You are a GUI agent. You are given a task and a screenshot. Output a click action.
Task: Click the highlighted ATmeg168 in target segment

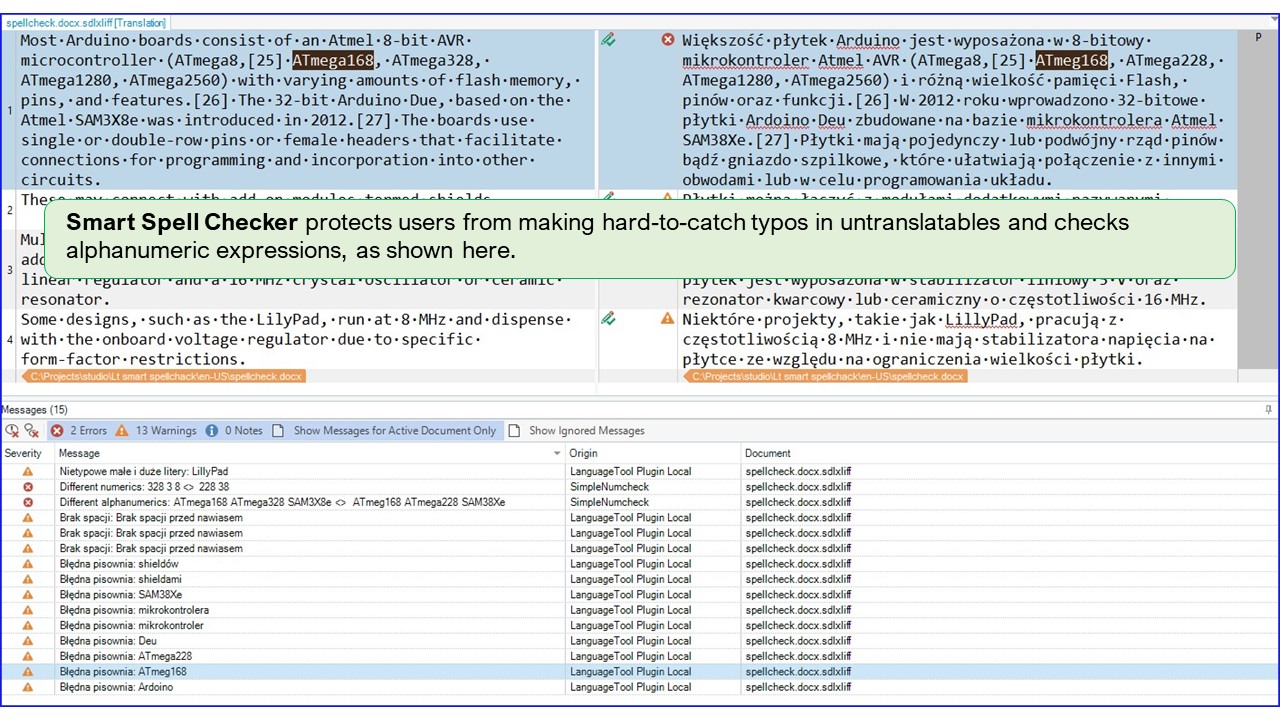(1071, 60)
